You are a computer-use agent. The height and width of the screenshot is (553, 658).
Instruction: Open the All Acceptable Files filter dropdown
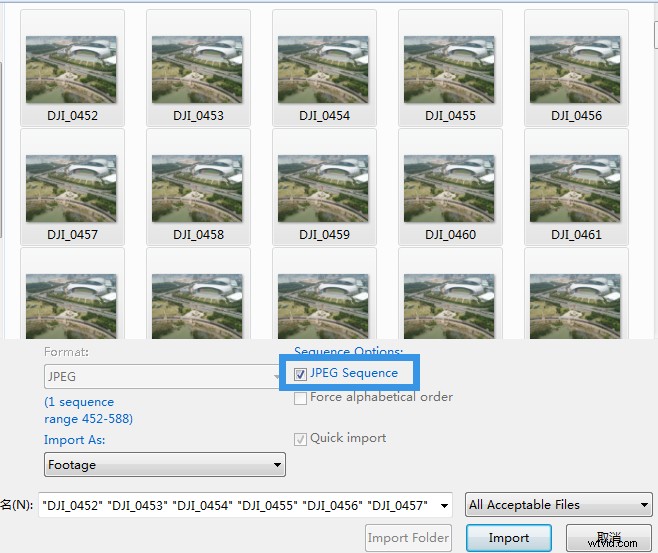[559, 505]
